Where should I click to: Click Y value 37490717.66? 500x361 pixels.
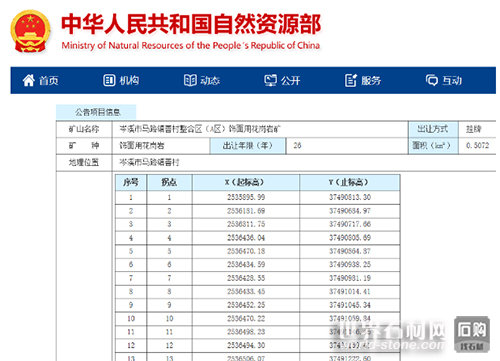point(350,224)
